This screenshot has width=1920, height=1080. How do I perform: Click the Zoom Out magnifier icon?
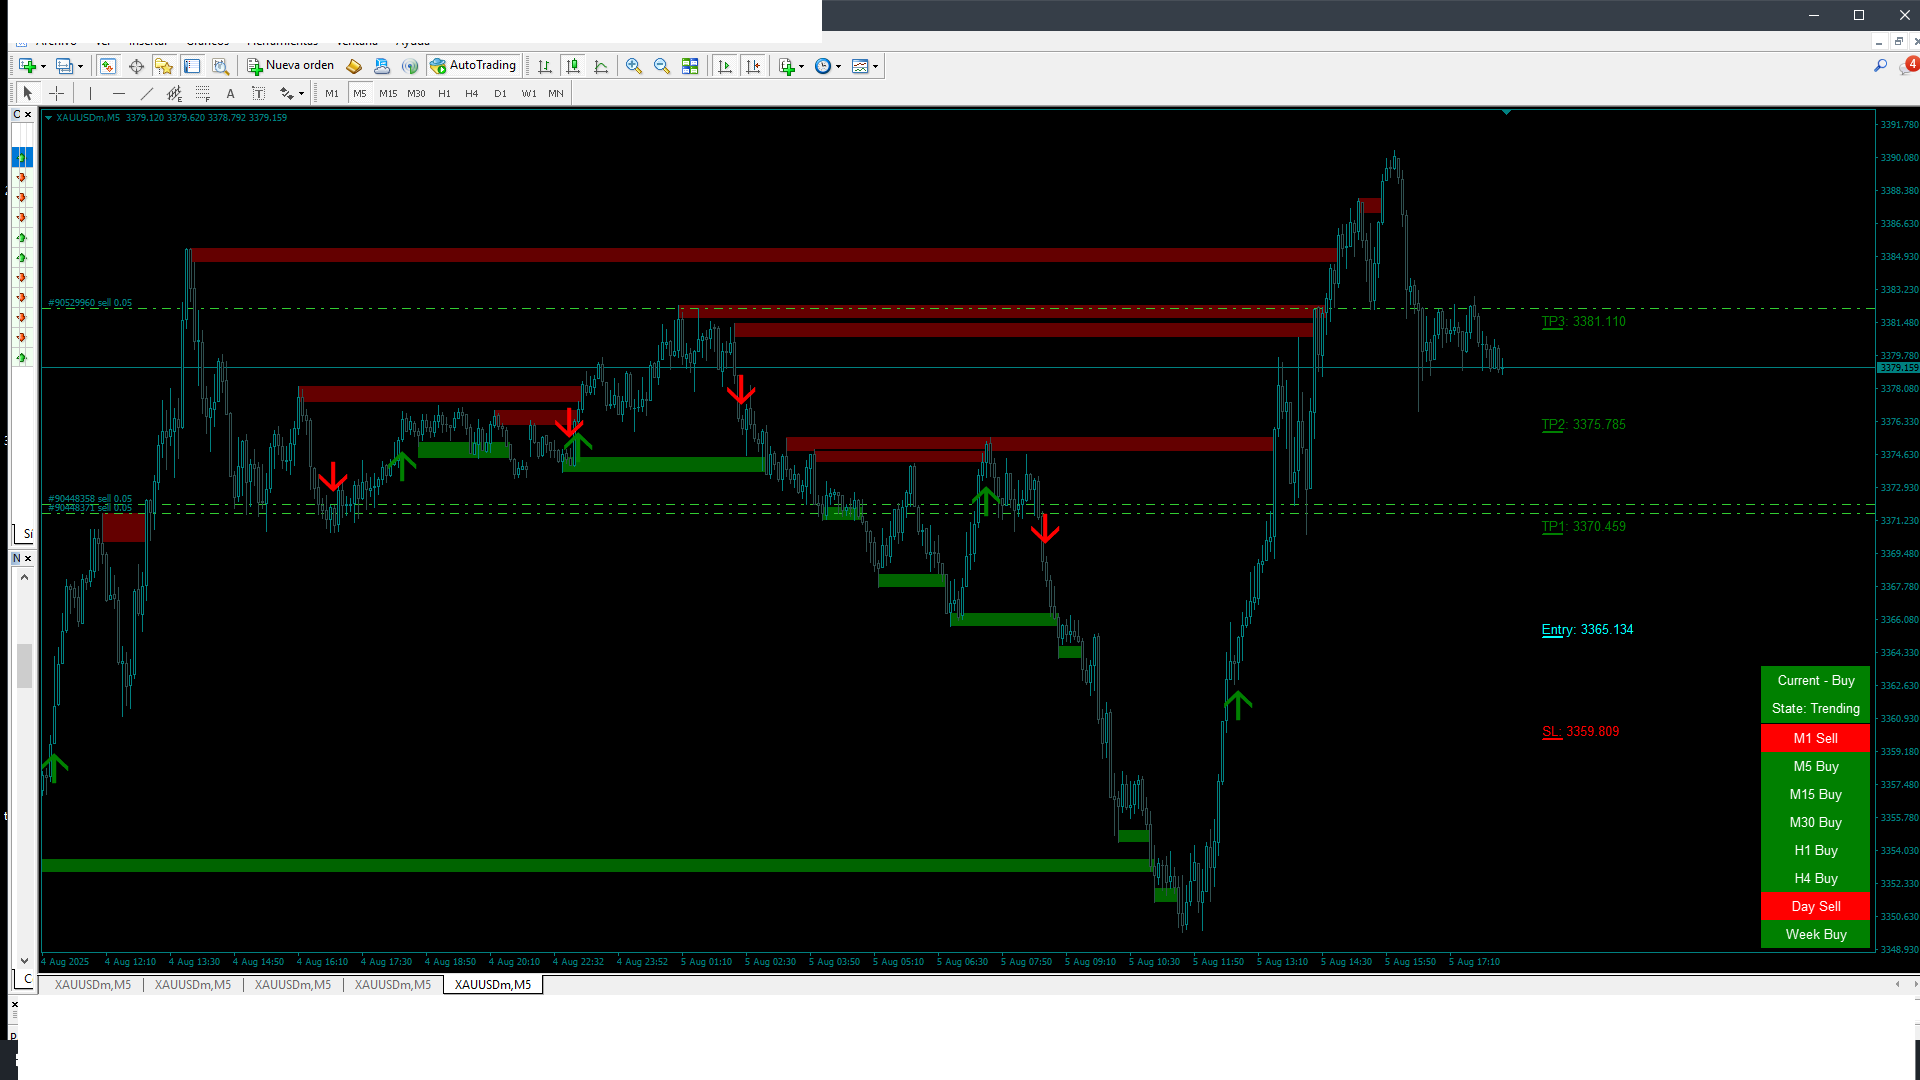click(661, 66)
